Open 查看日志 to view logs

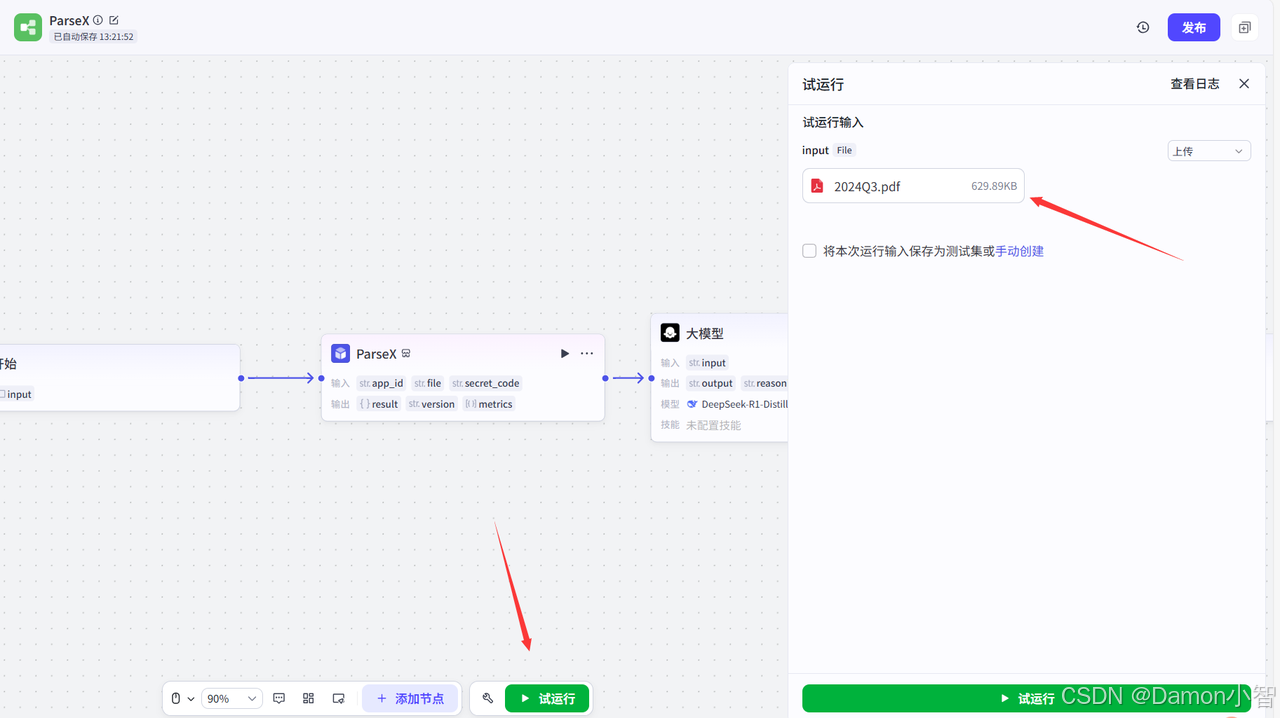click(x=1195, y=84)
